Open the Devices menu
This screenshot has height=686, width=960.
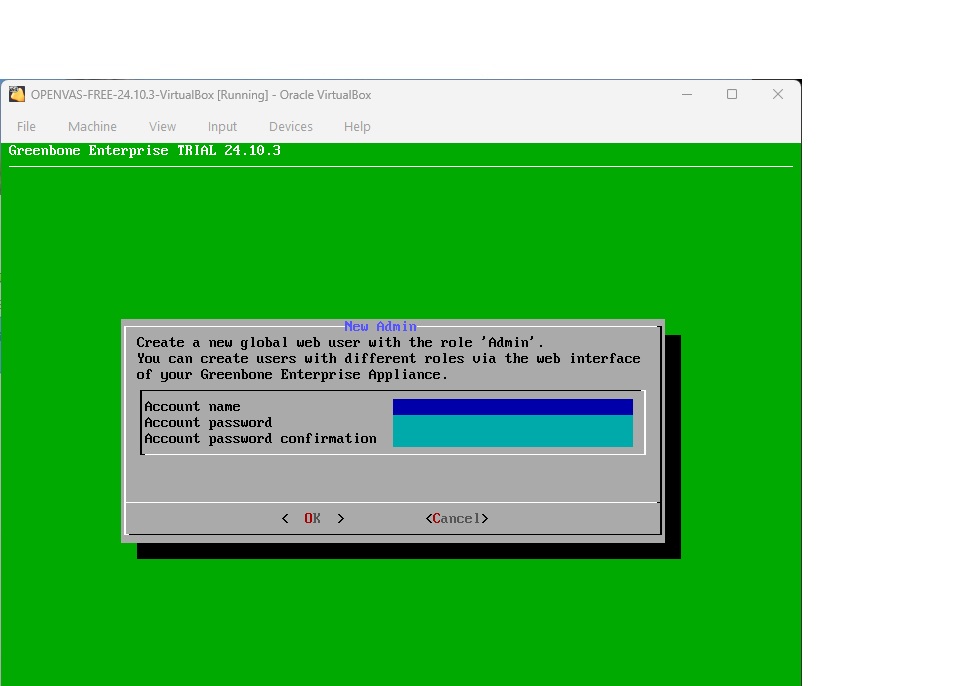coord(291,127)
